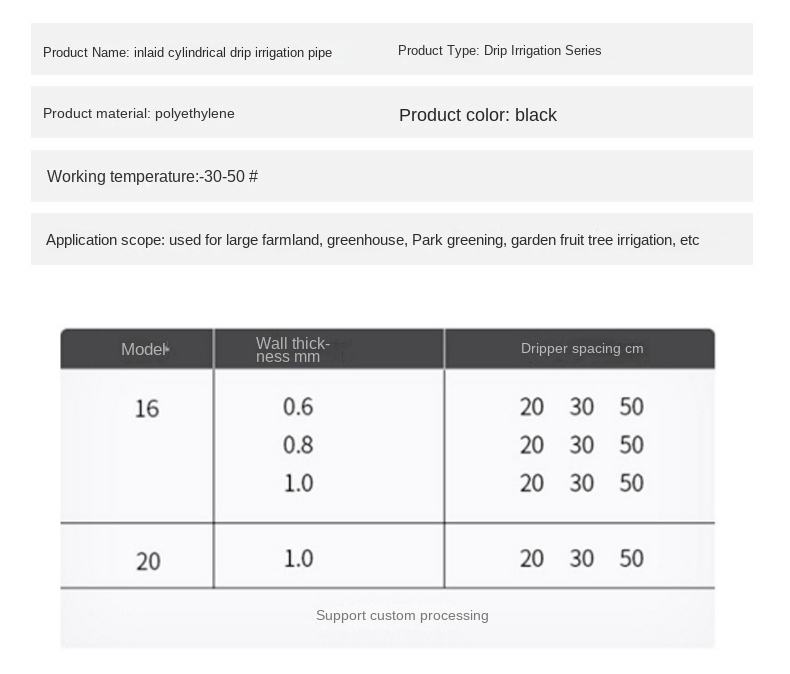Image resolution: width=790 pixels, height=674 pixels.
Task: Click the 0.6 wall thickness value
Action: click(298, 407)
